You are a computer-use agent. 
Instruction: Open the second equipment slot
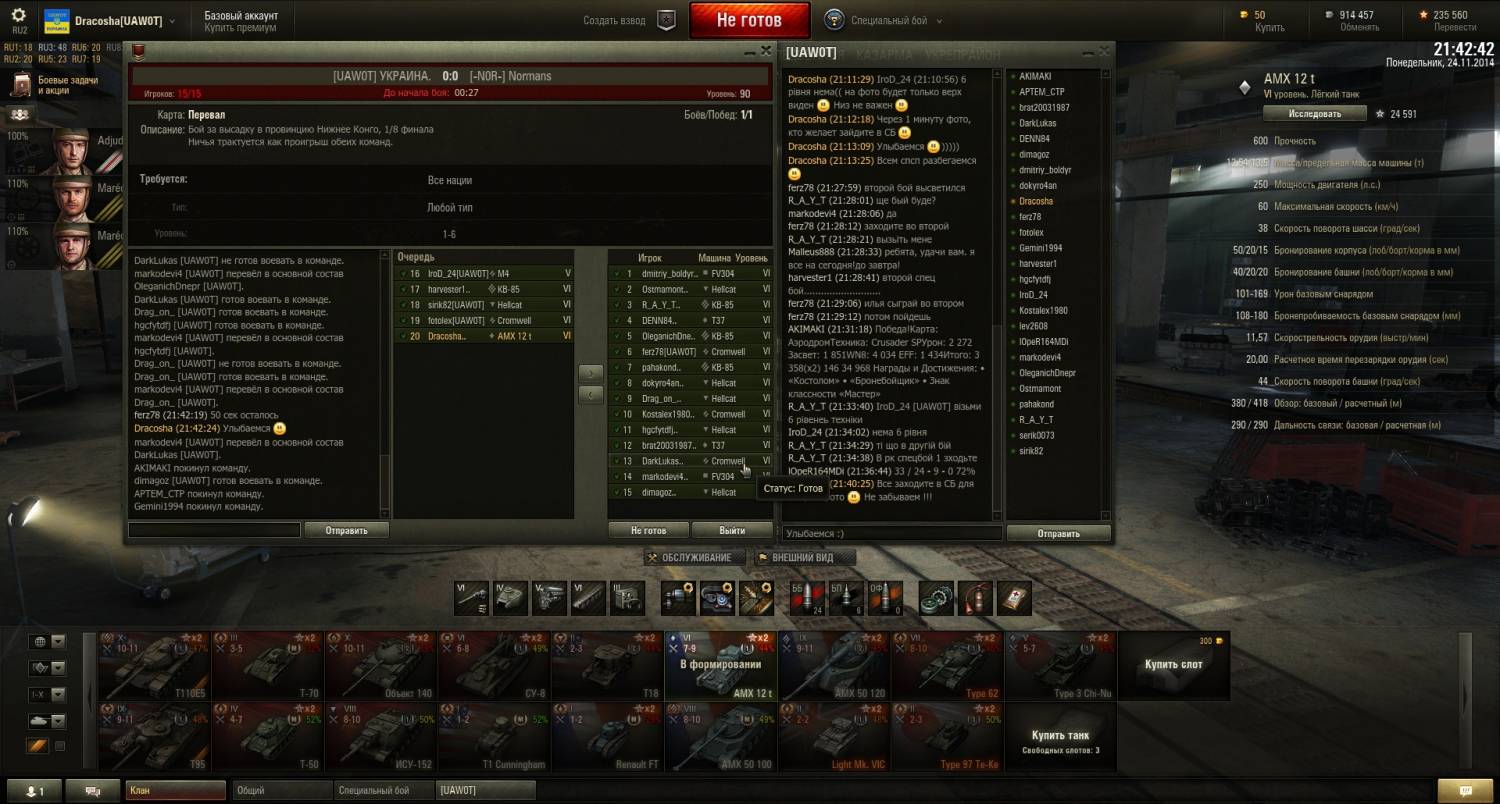(718, 598)
